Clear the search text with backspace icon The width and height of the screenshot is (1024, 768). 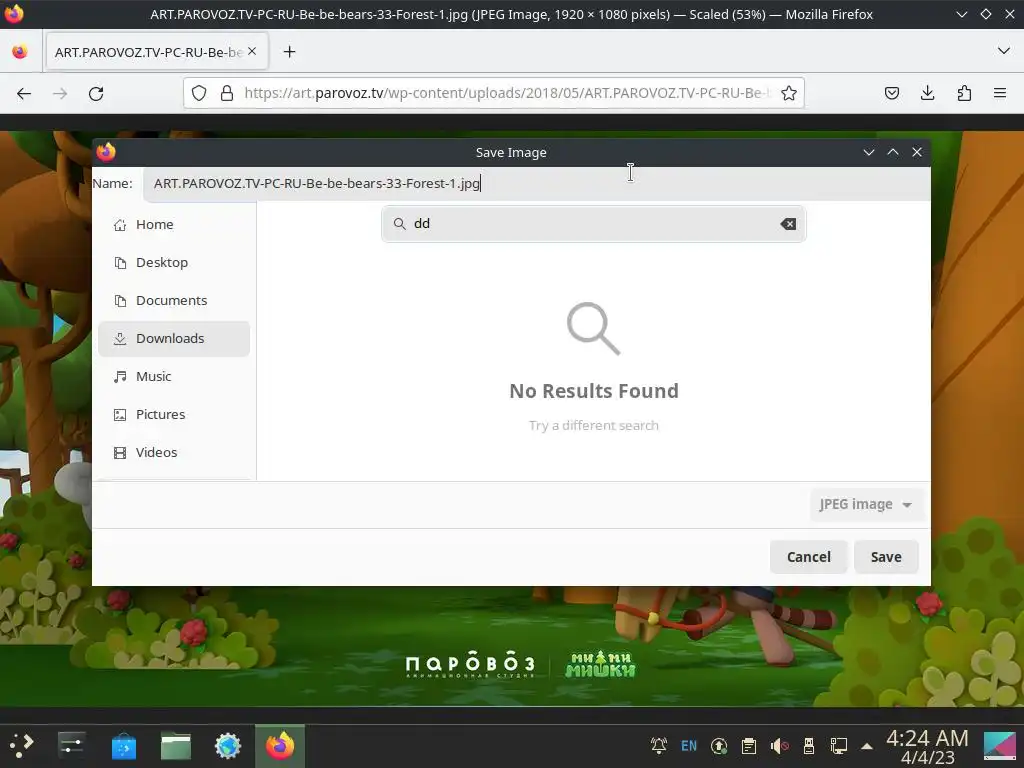click(788, 224)
